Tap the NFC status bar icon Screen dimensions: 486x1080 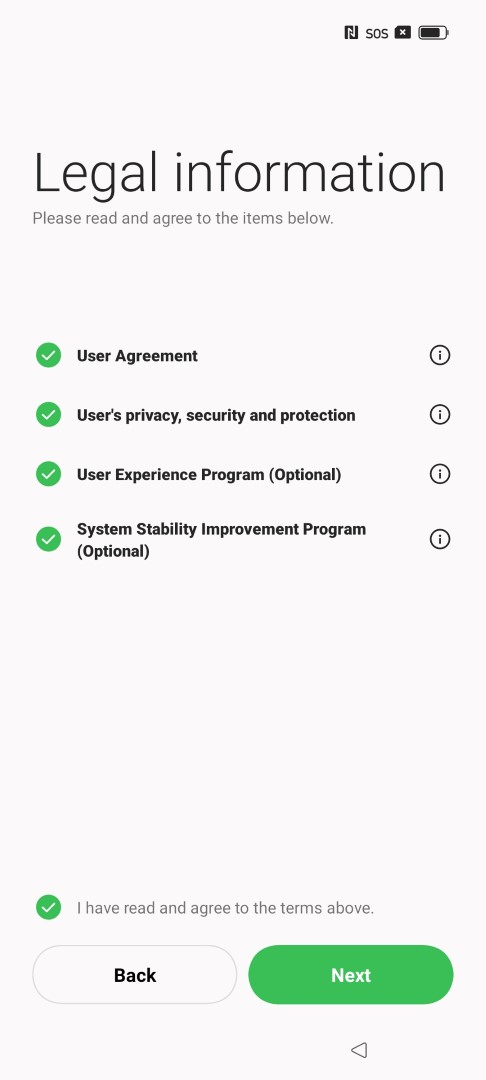click(351, 32)
